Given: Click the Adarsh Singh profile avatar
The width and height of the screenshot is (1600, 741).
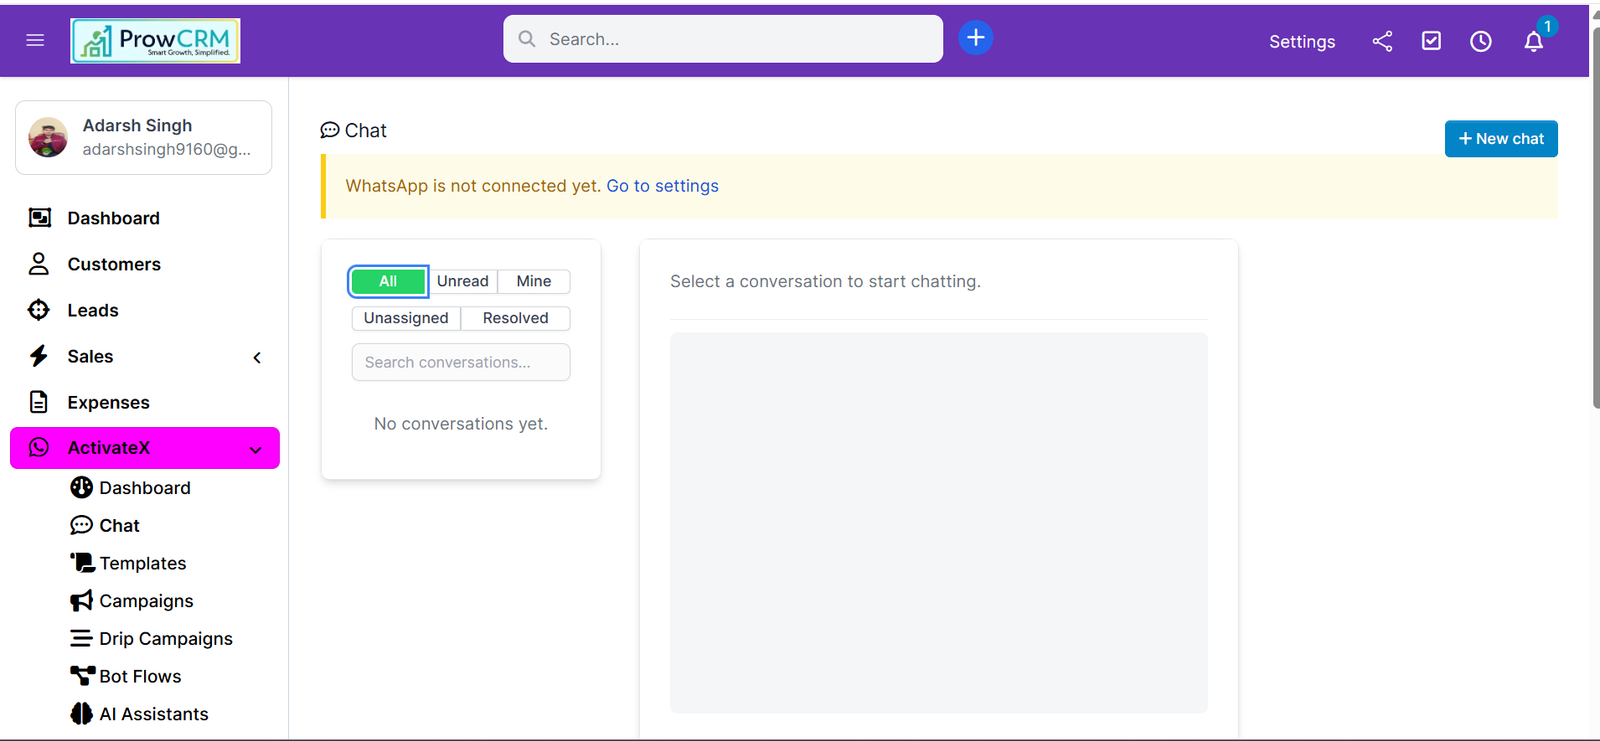Looking at the screenshot, I should coord(48,137).
